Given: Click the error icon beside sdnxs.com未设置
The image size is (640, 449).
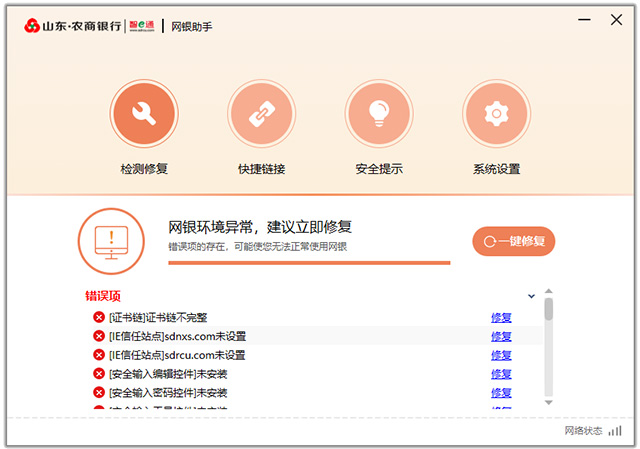Looking at the screenshot, I should [x=99, y=336].
